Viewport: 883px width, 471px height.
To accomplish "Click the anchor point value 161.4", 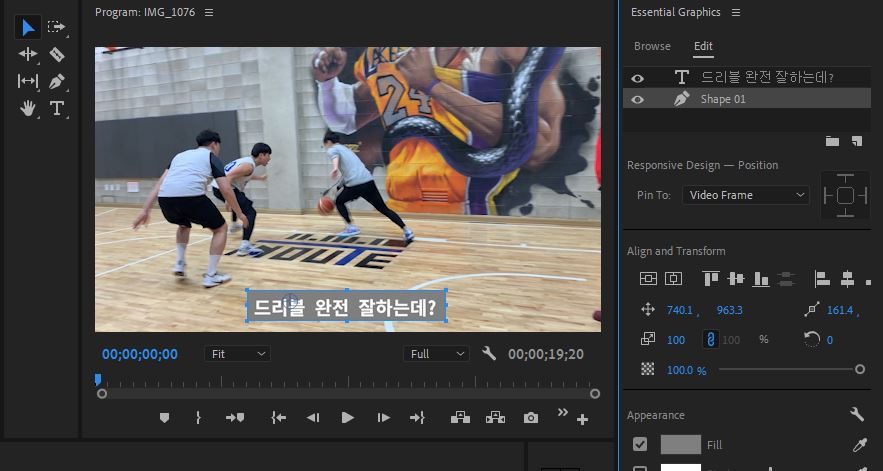I will pyautogui.click(x=840, y=310).
